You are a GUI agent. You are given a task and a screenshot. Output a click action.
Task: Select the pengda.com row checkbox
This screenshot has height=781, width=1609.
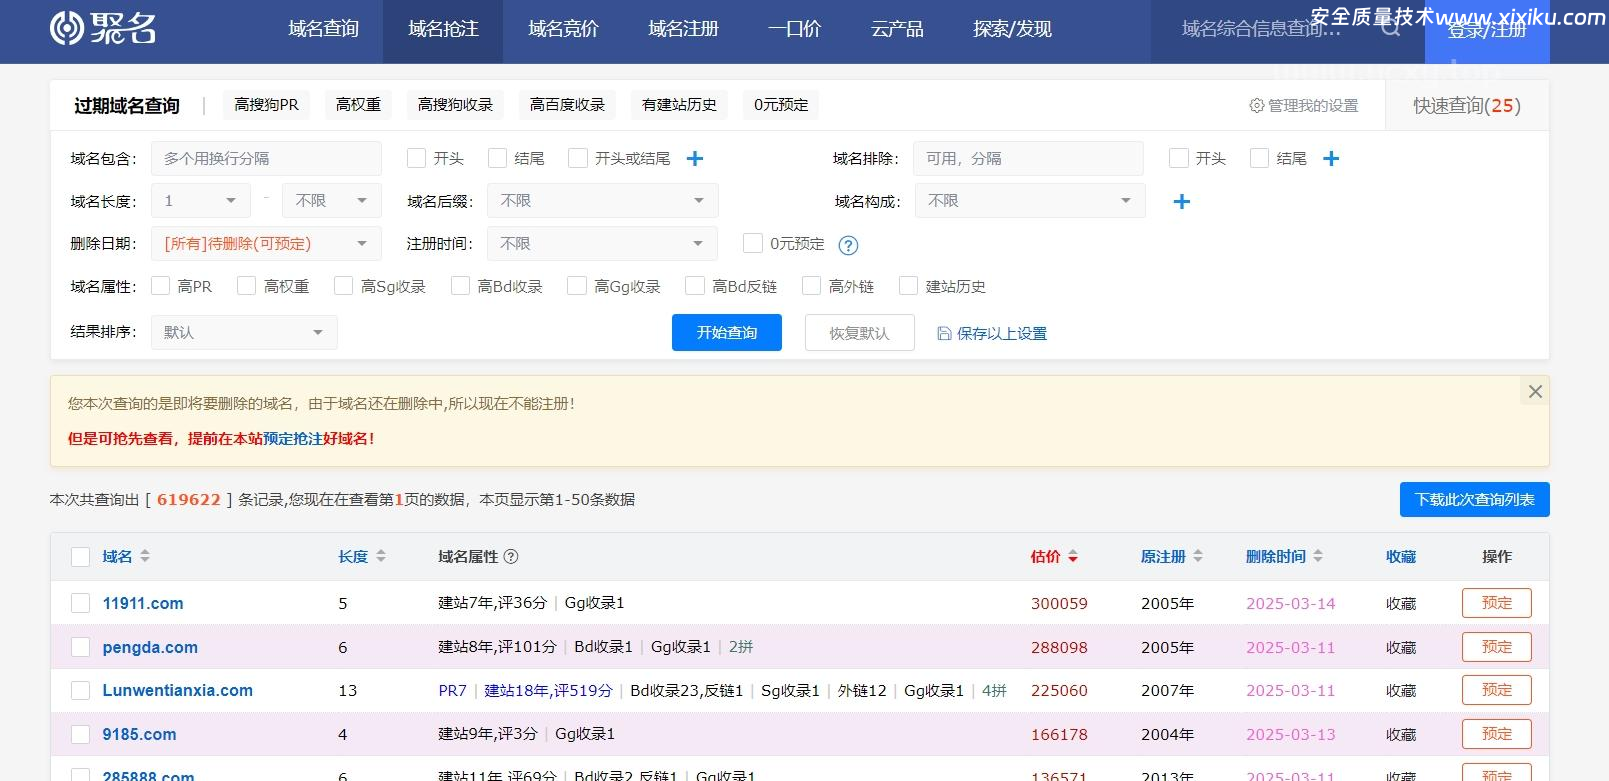click(81, 647)
